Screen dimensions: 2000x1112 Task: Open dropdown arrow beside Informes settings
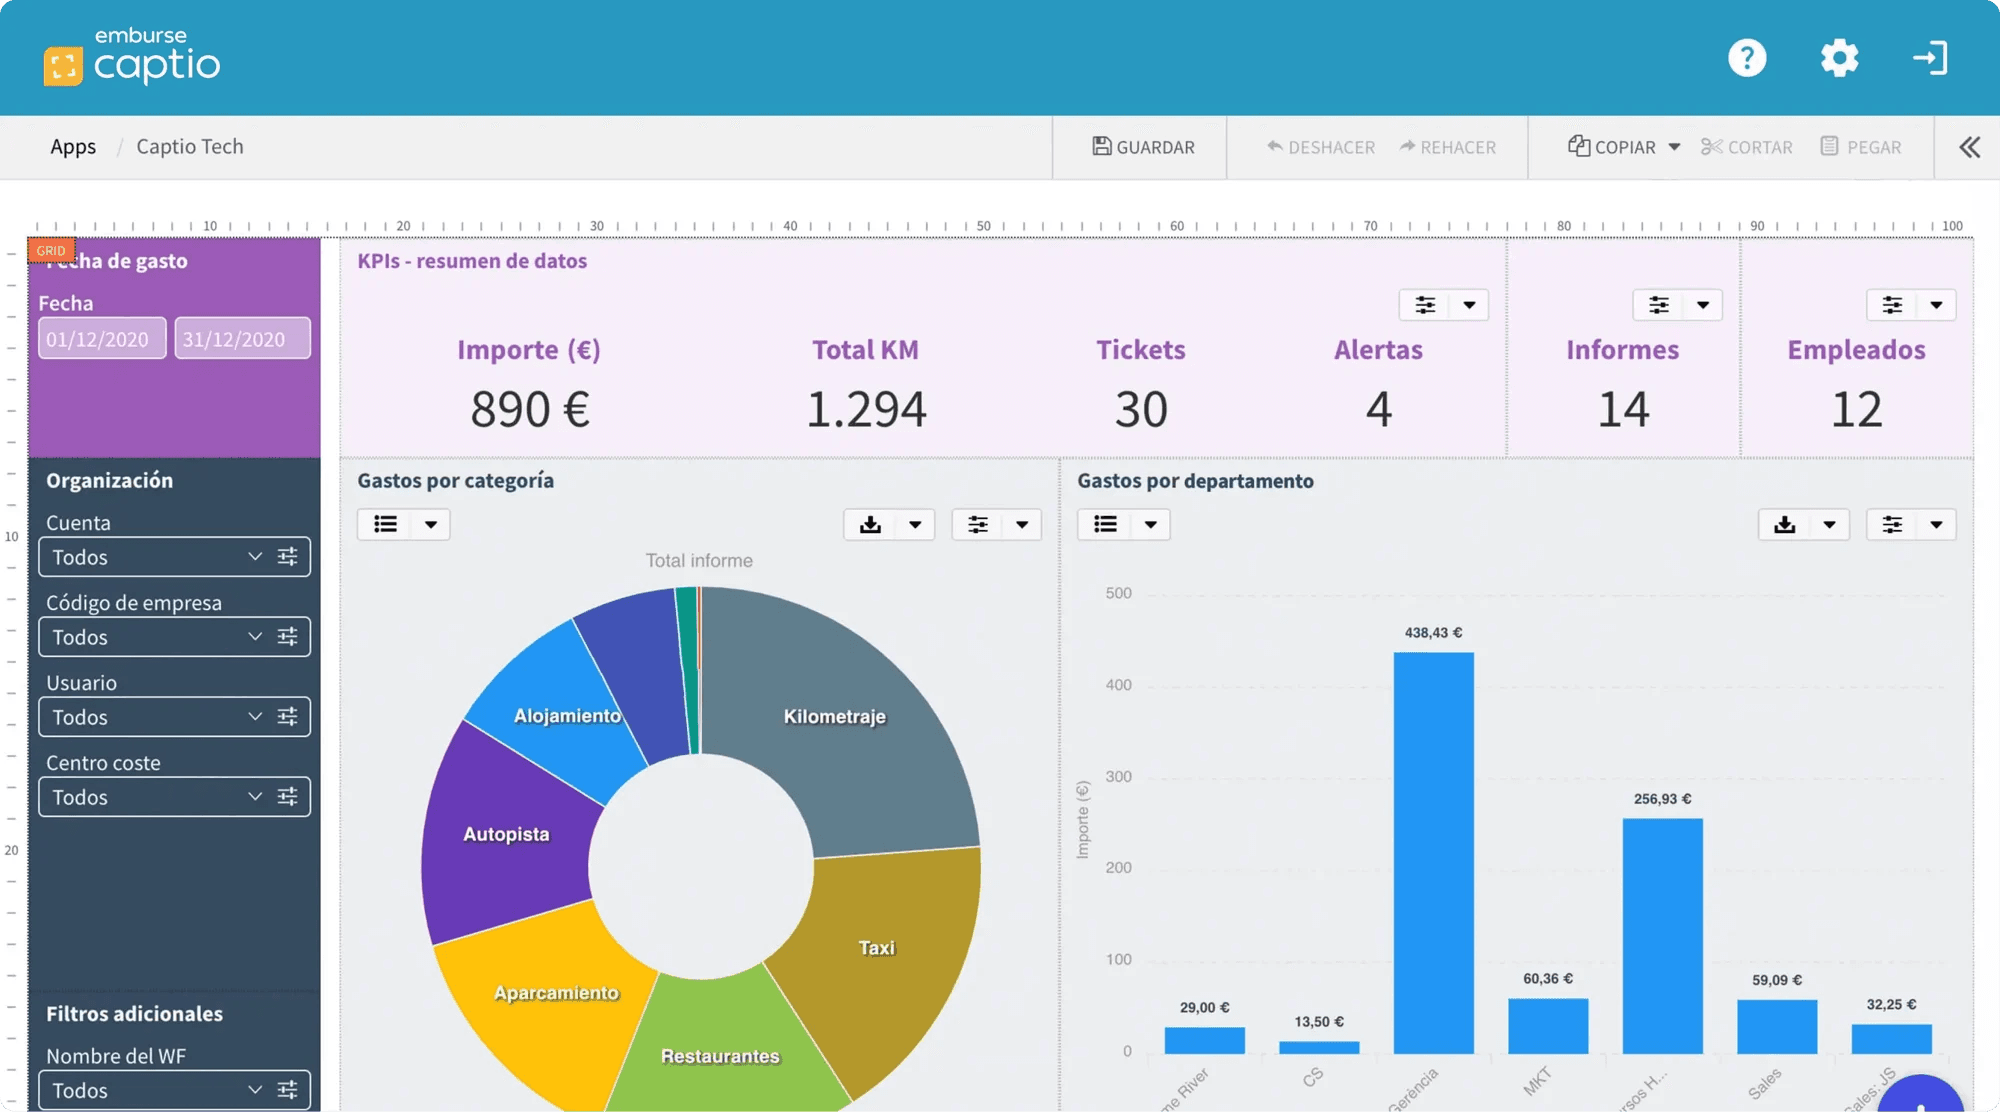(1703, 305)
